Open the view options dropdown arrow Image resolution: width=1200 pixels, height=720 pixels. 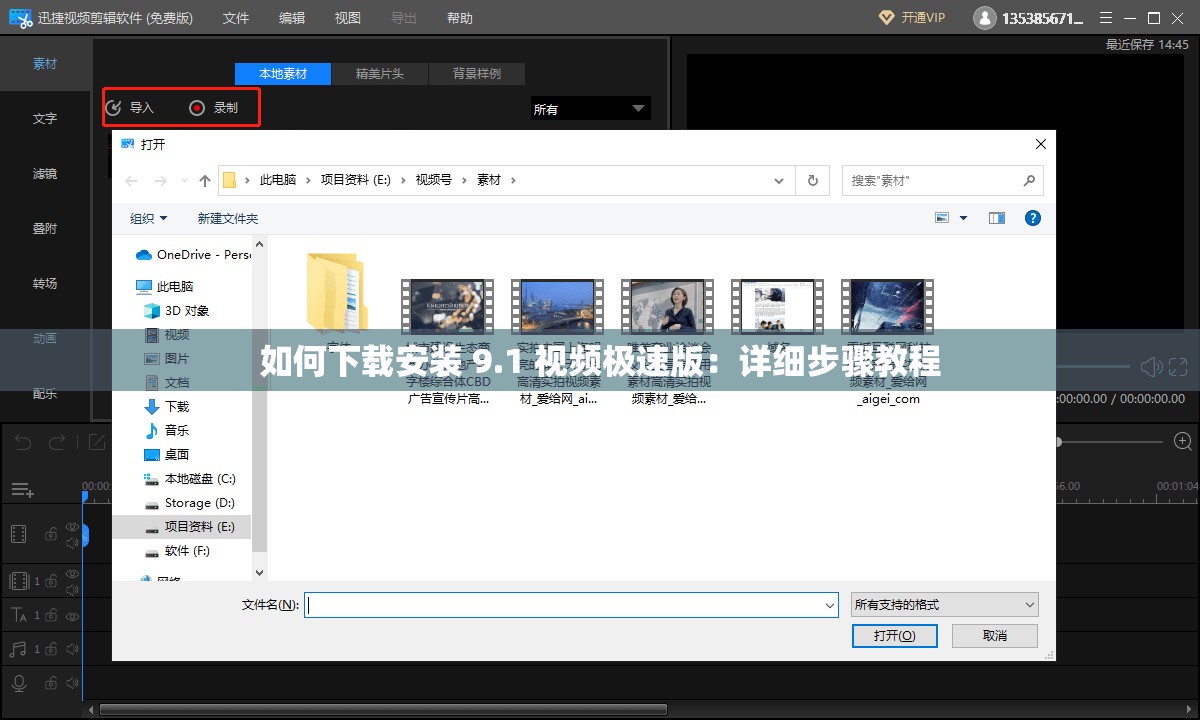(964, 218)
